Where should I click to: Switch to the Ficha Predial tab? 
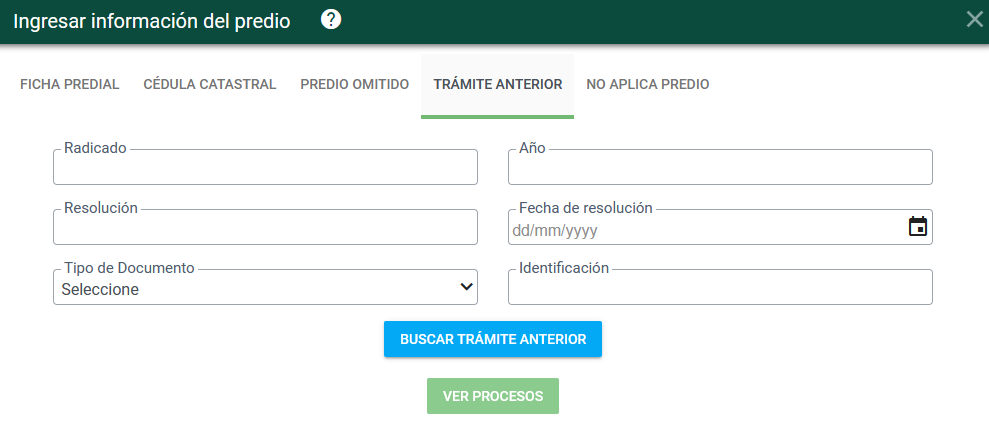point(70,85)
